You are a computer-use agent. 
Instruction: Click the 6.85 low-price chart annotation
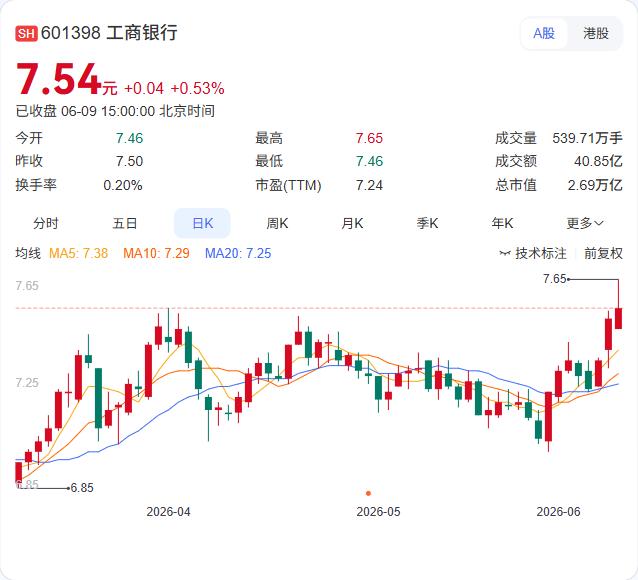coord(82,487)
